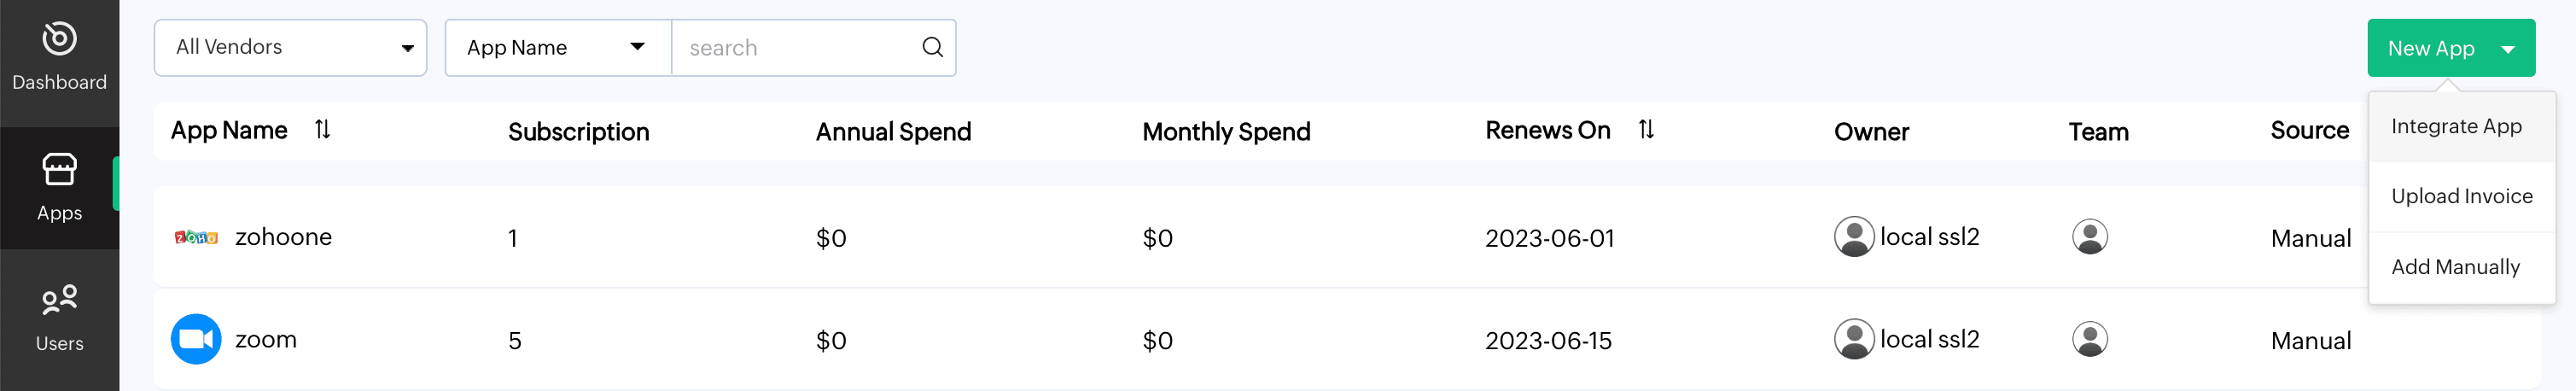The width and height of the screenshot is (2576, 391).
Task: Click the search magnifier icon
Action: coord(932,47)
